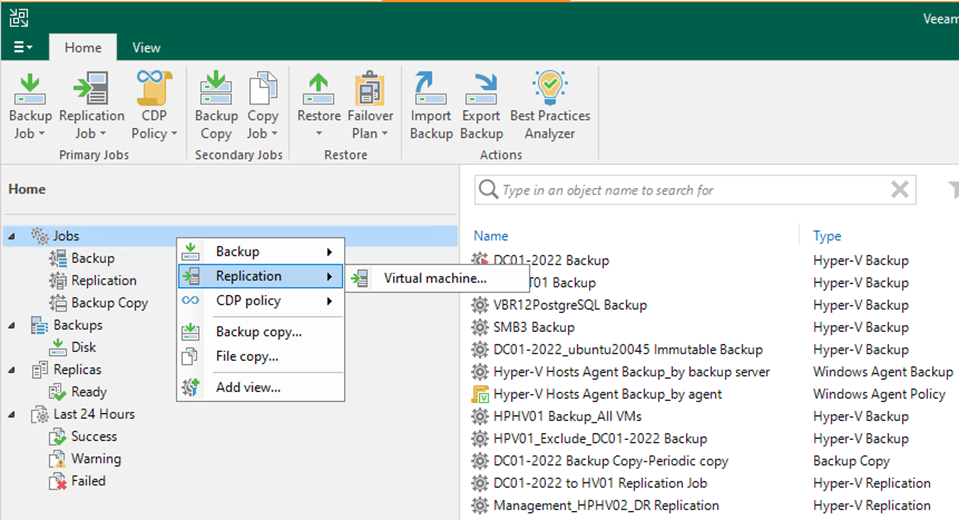Click the Import Backup ribbon icon
959x520 pixels.
(x=431, y=89)
